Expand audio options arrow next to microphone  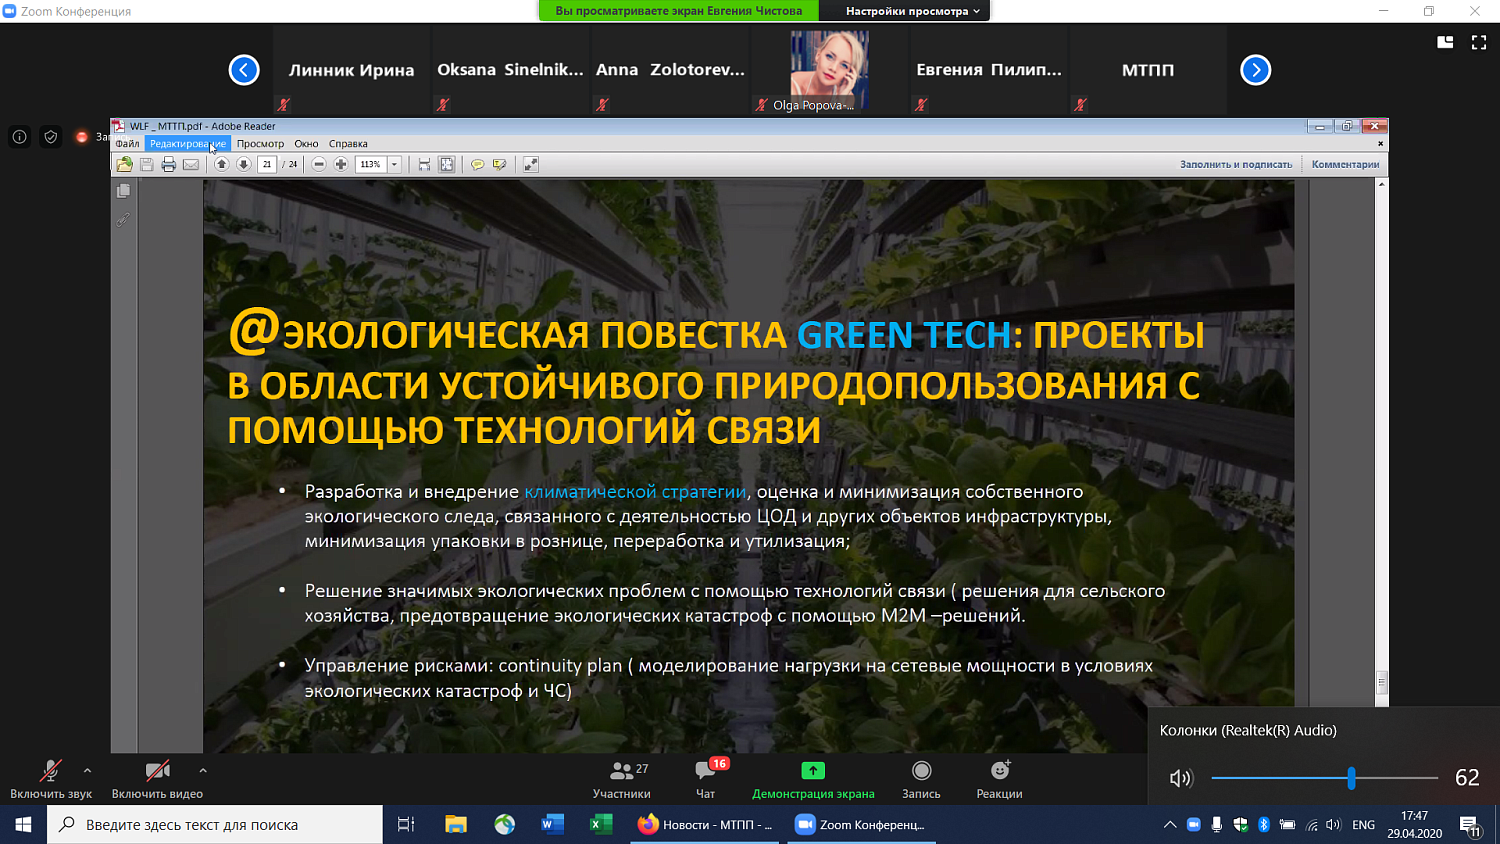[x=87, y=771]
